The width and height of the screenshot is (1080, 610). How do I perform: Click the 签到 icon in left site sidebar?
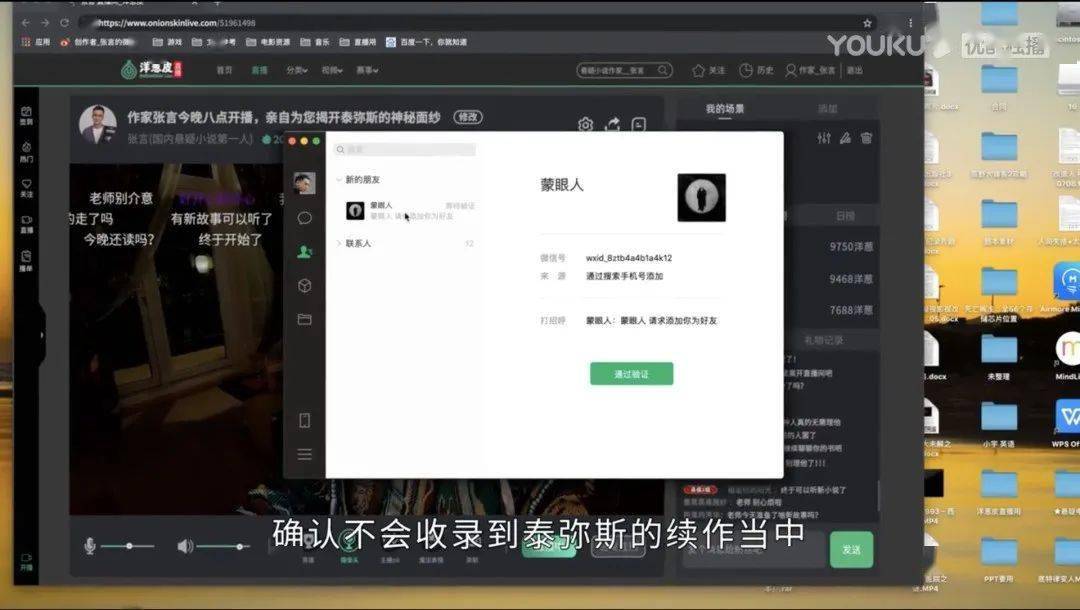click(x=26, y=115)
